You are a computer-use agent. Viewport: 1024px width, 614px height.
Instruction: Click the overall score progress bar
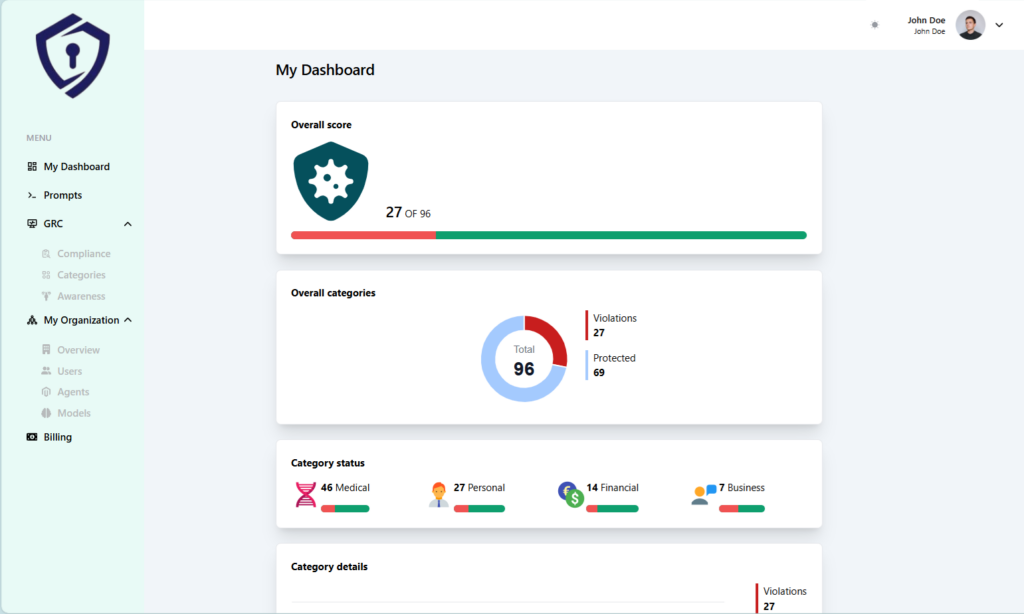pyautogui.click(x=548, y=235)
